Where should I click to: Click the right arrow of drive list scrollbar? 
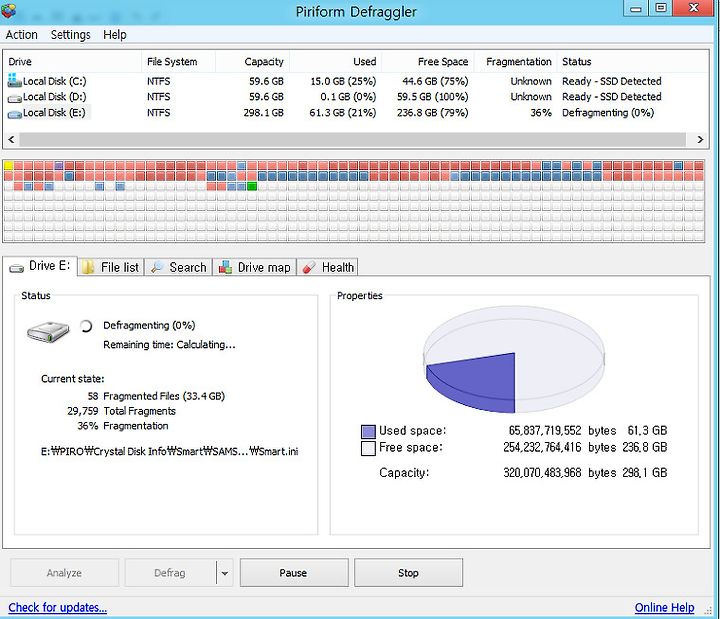(699, 139)
